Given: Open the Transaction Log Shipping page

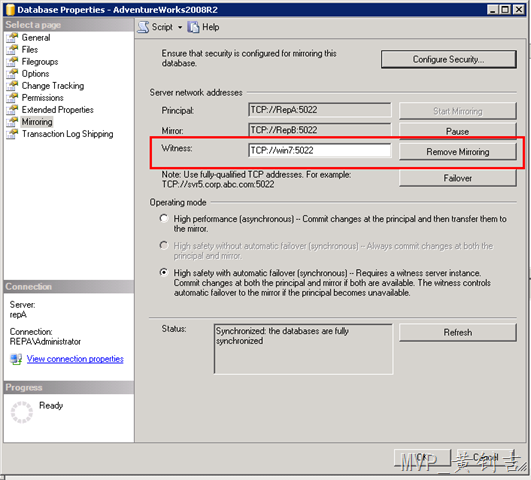Looking at the screenshot, I should pyautogui.click(x=67, y=133).
